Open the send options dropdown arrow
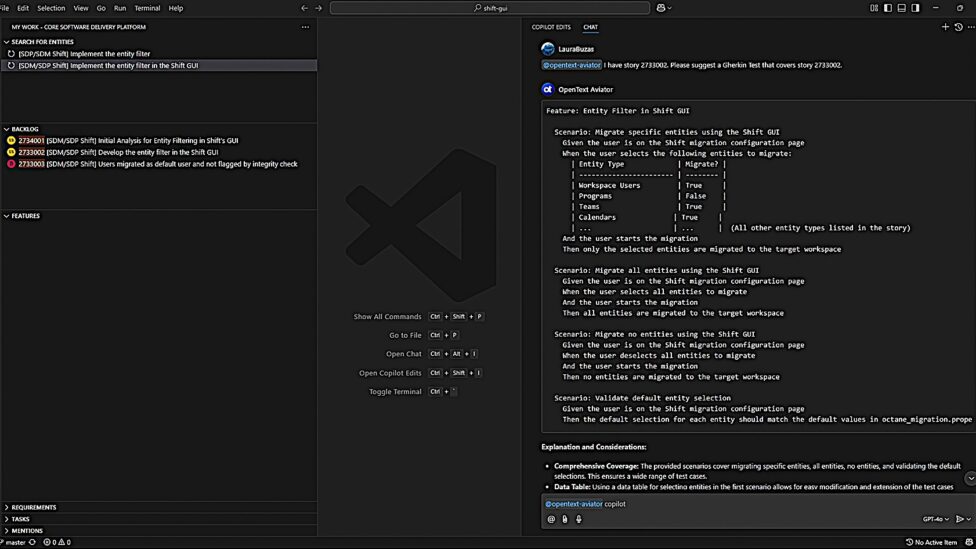This screenshot has height=549, width=976. coord(968,519)
